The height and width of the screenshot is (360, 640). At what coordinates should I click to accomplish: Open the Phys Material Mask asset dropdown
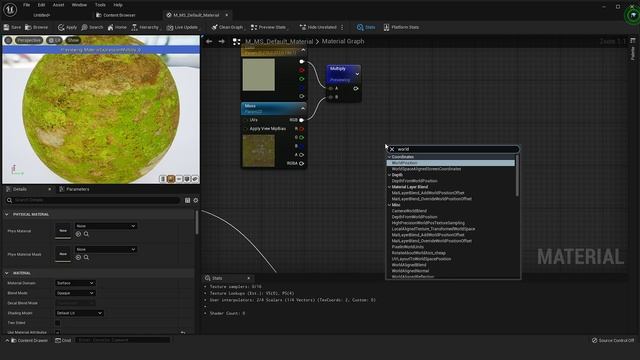(x=105, y=249)
